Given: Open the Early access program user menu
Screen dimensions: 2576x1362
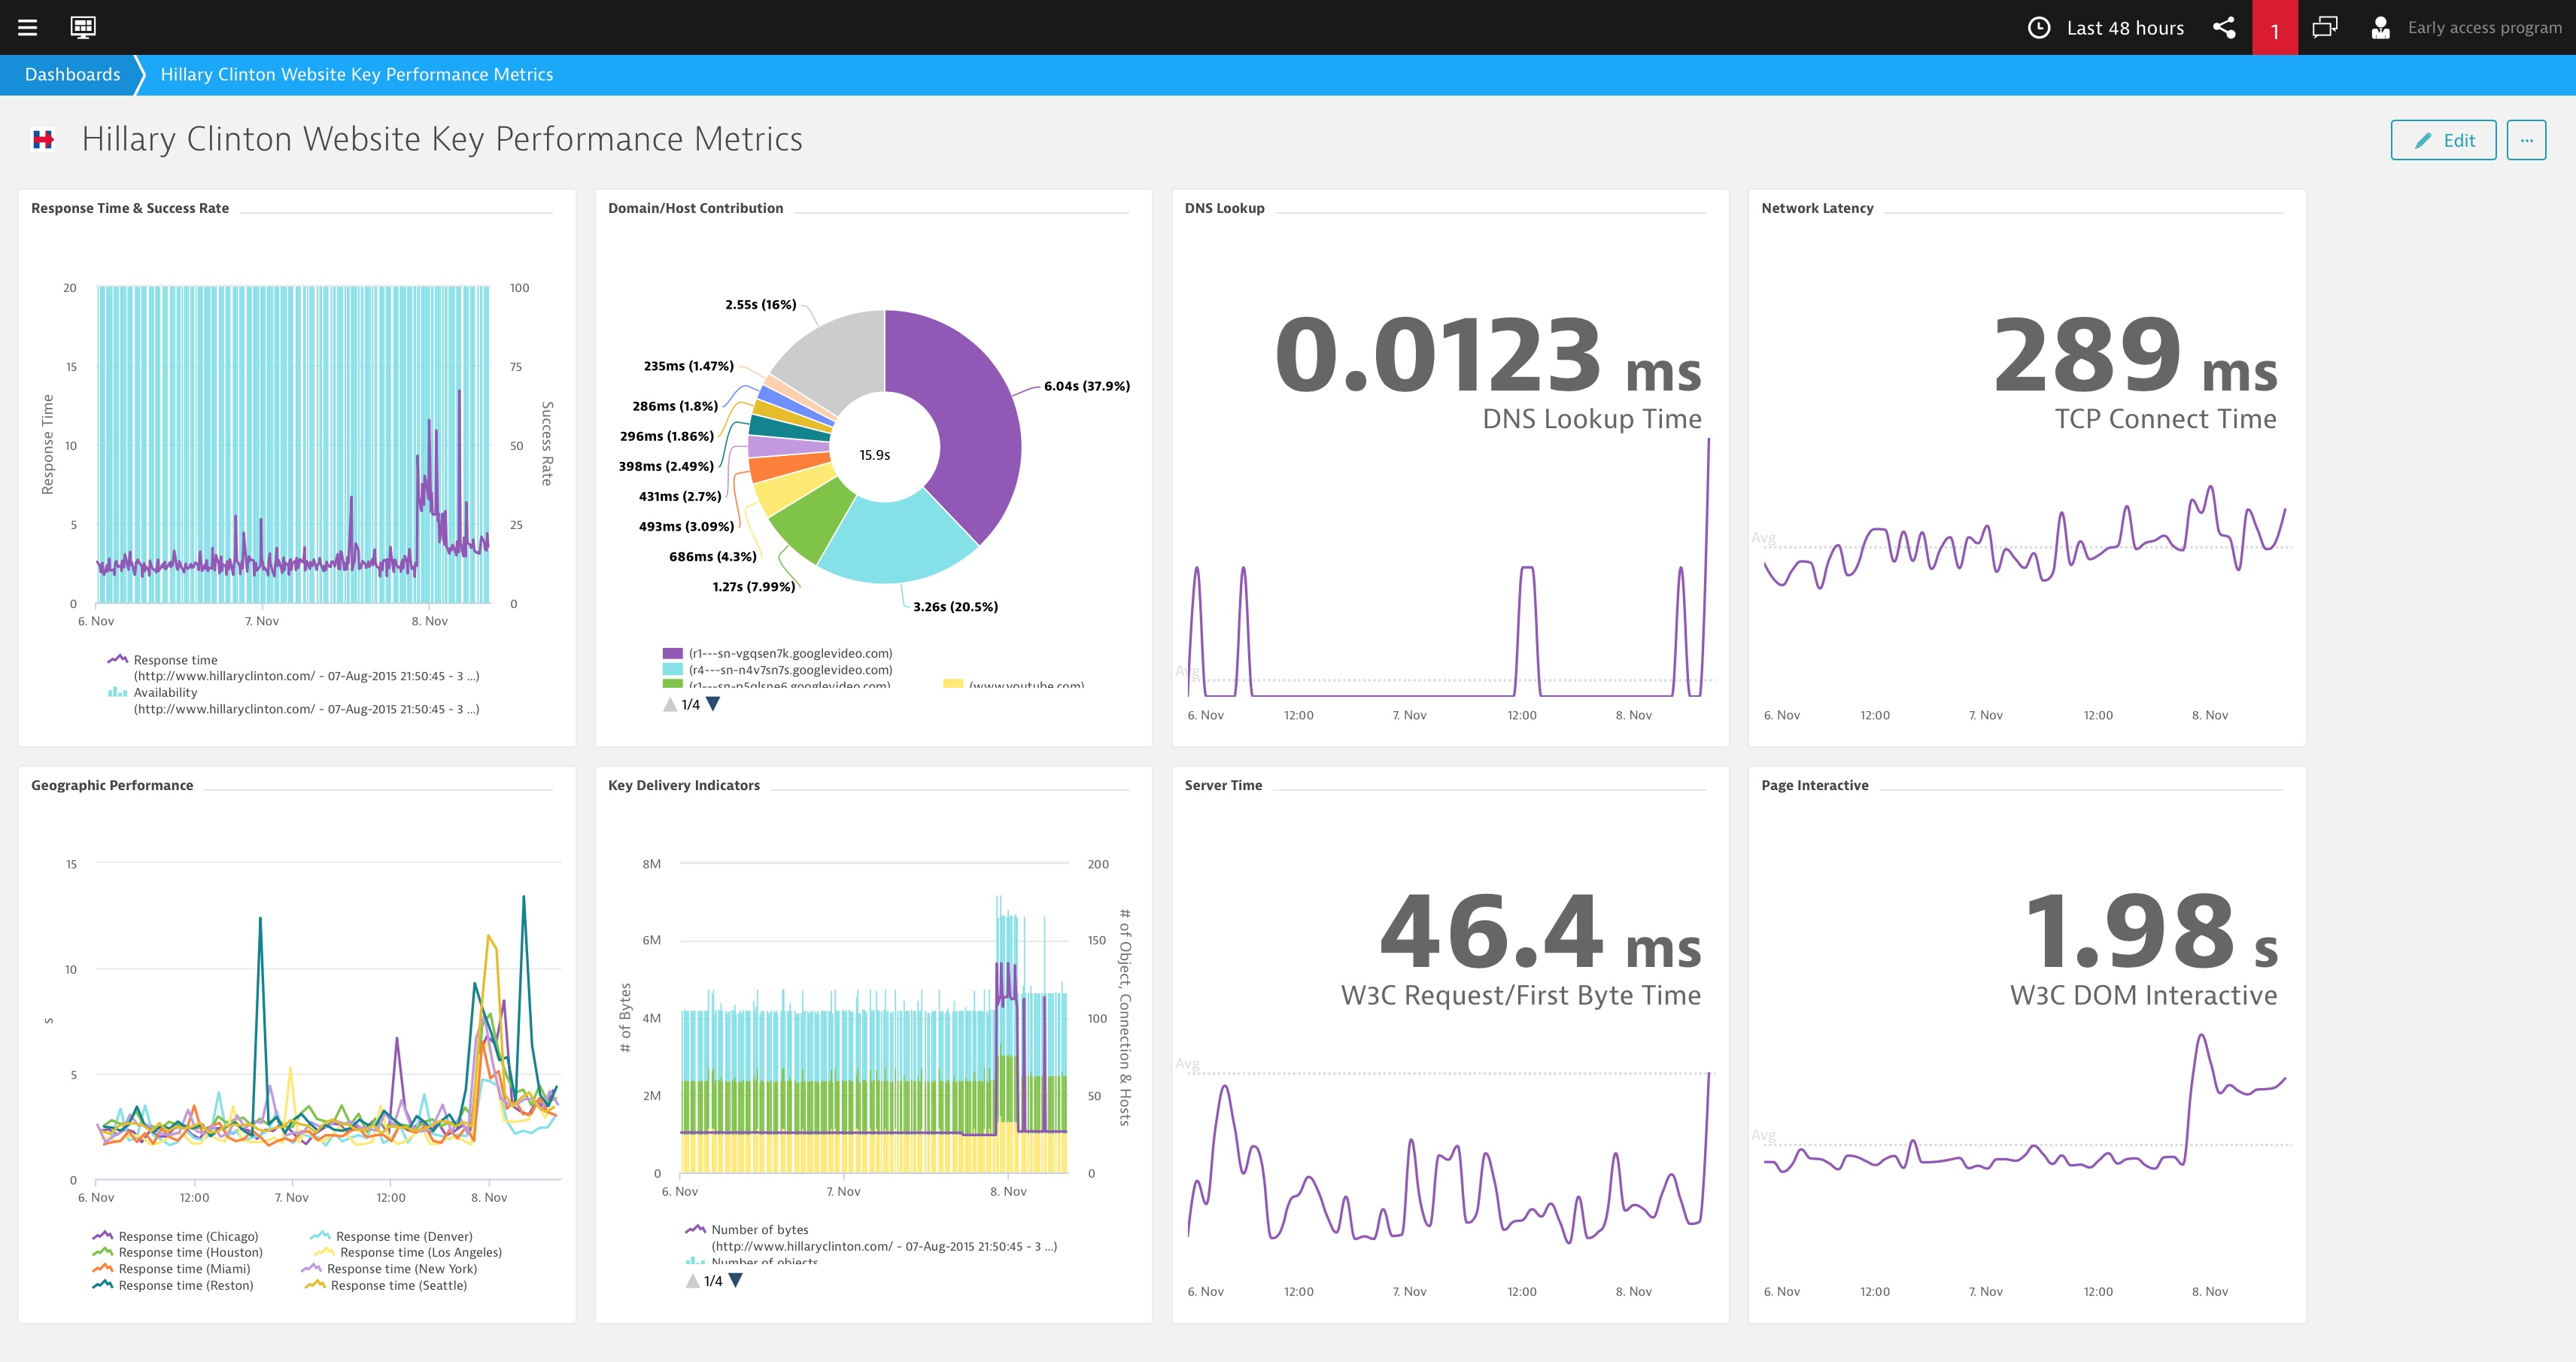Looking at the screenshot, I should click(2484, 28).
